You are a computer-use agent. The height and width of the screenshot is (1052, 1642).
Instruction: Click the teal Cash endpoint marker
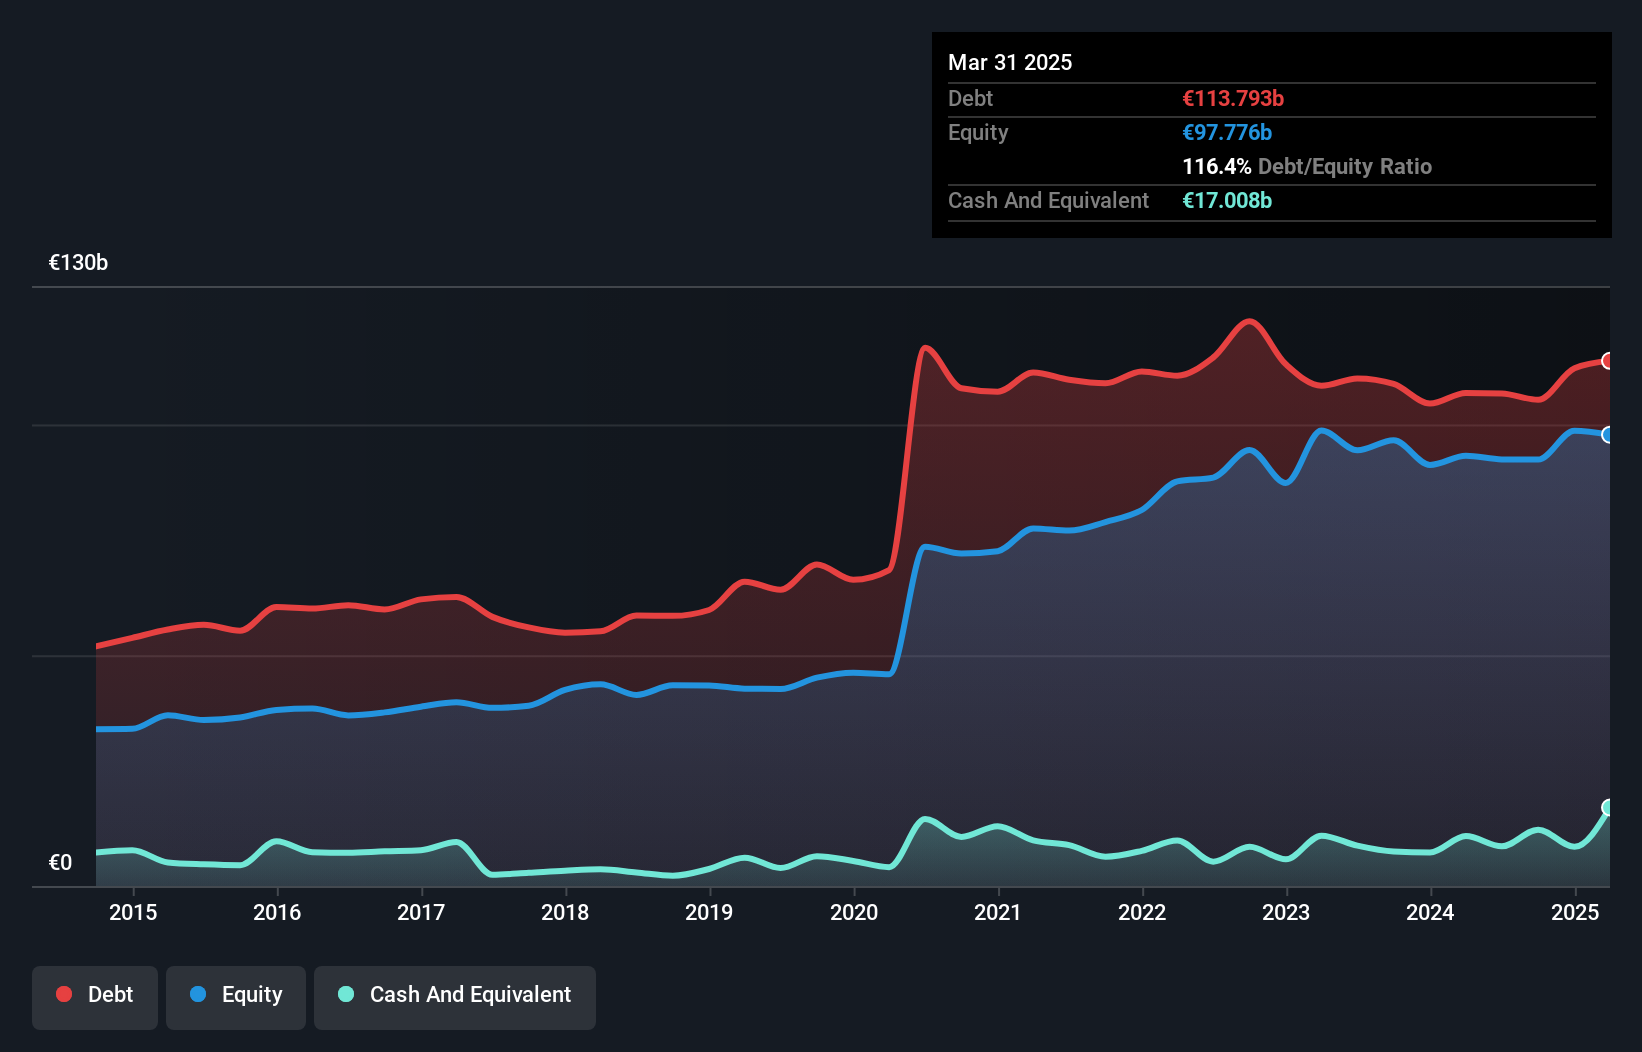[1608, 807]
